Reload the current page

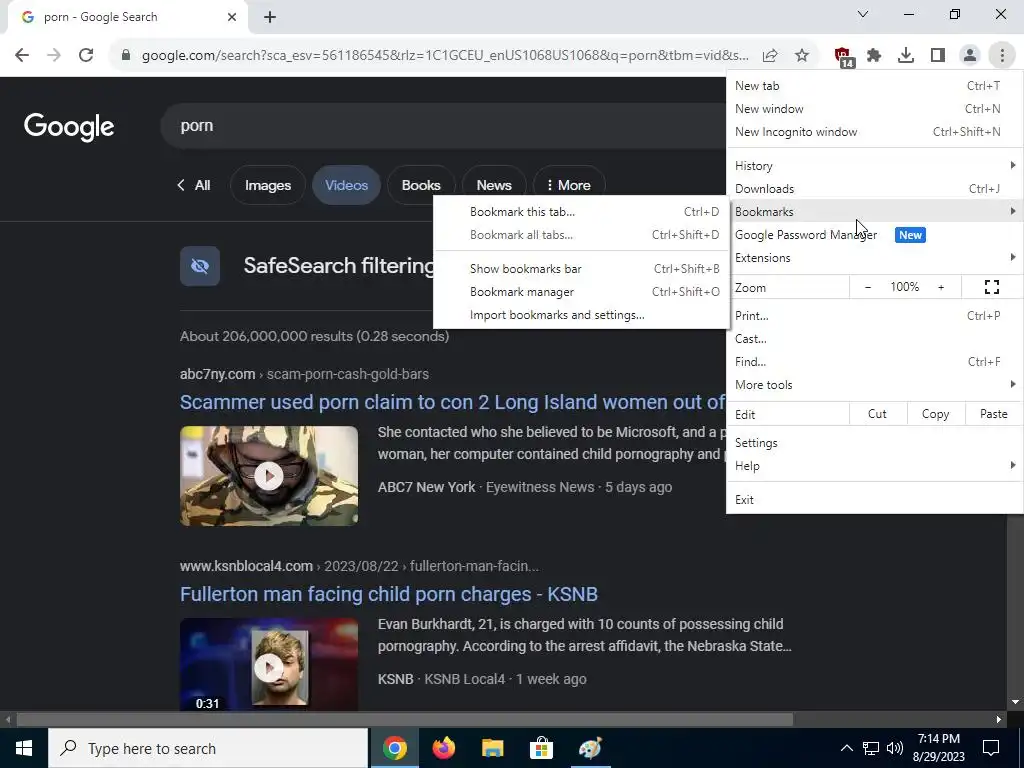(x=86, y=55)
